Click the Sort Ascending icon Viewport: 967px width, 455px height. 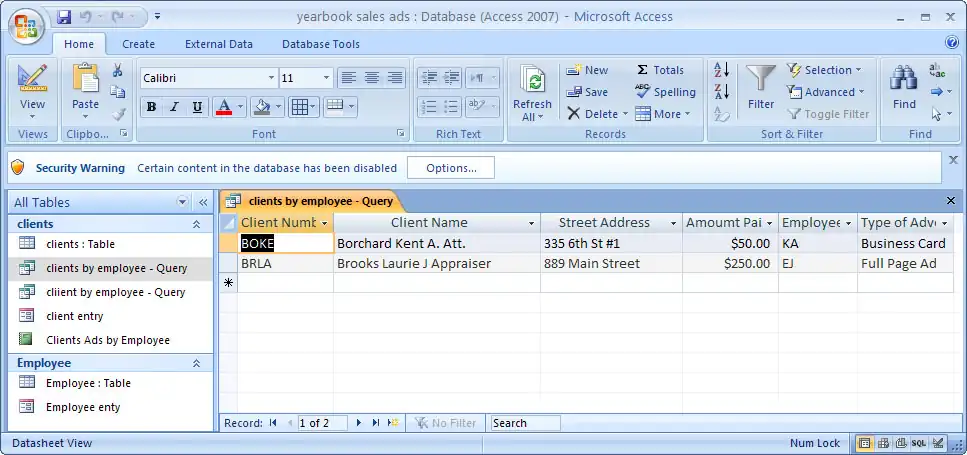pyautogui.click(x=721, y=71)
